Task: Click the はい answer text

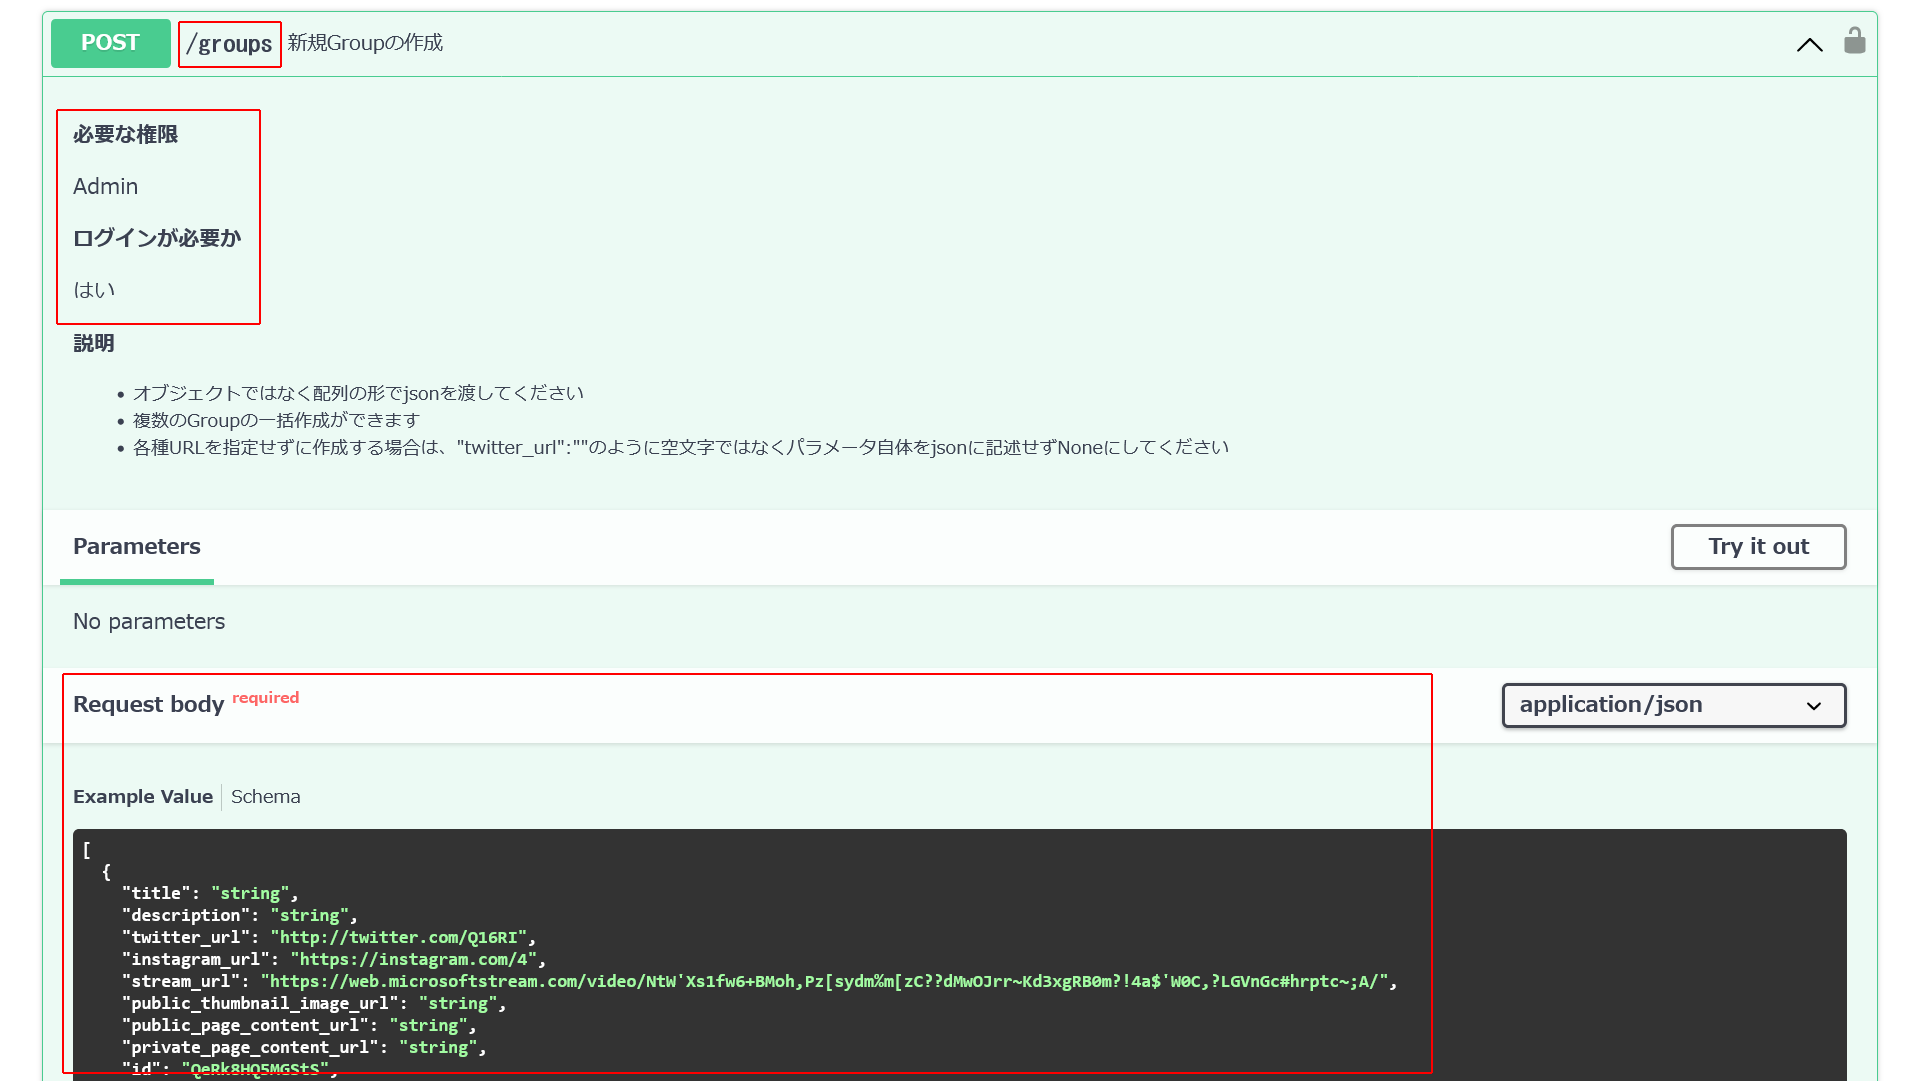Action: coord(94,290)
